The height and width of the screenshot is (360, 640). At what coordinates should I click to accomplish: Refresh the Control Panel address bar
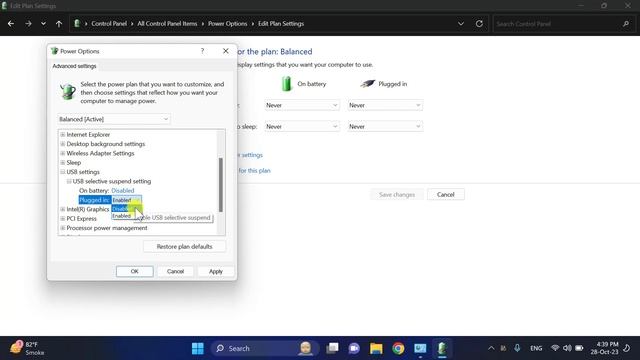click(479, 24)
